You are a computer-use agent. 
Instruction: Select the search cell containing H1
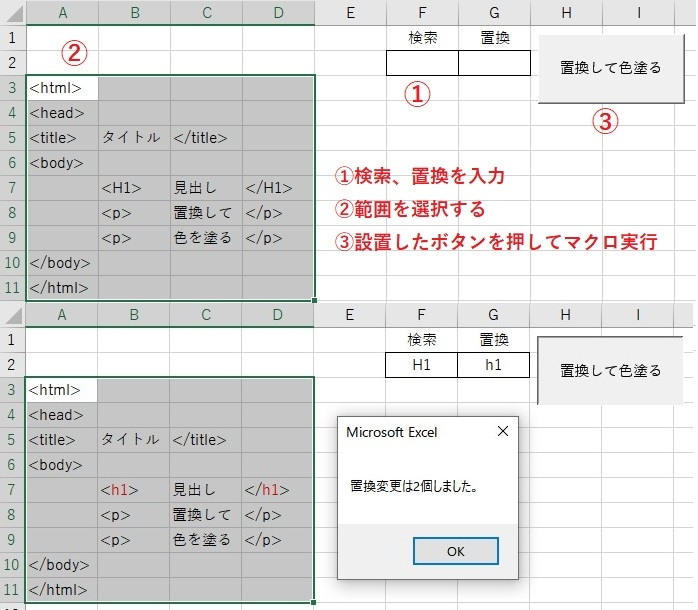pyautogui.click(x=421, y=365)
